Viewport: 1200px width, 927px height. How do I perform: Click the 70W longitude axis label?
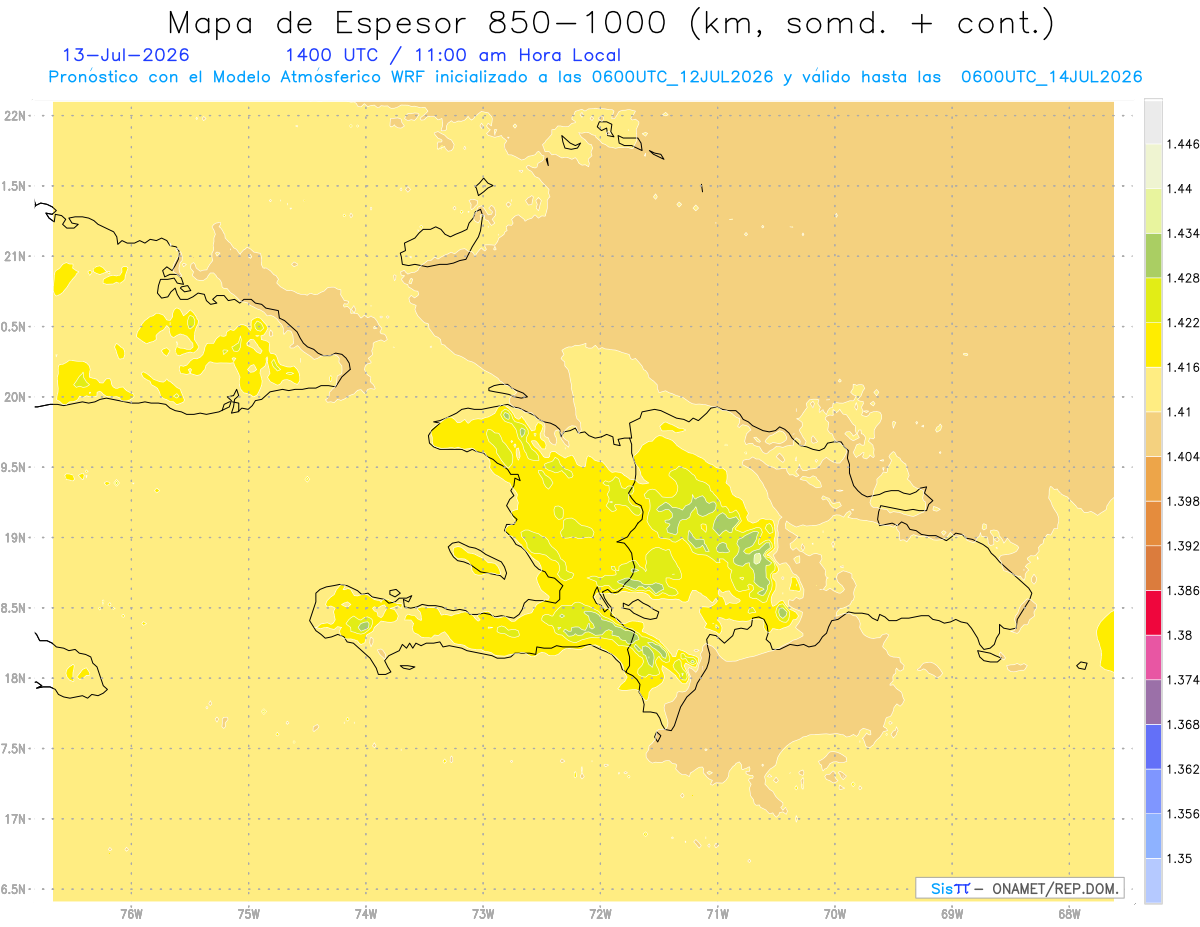[x=835, y=914]
